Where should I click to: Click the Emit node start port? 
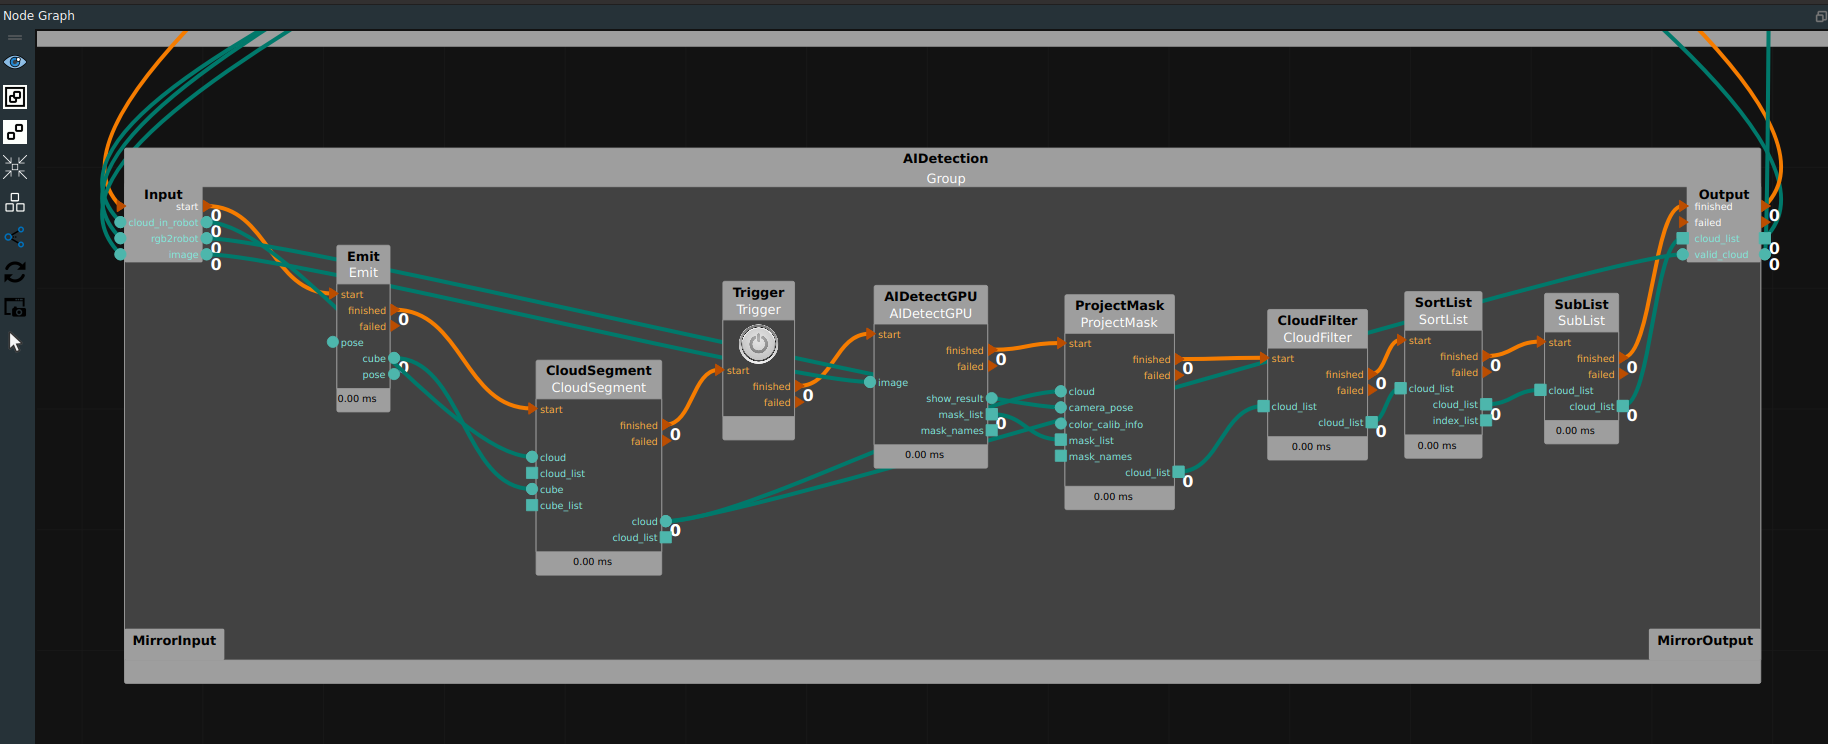click(x=333, y=294)
